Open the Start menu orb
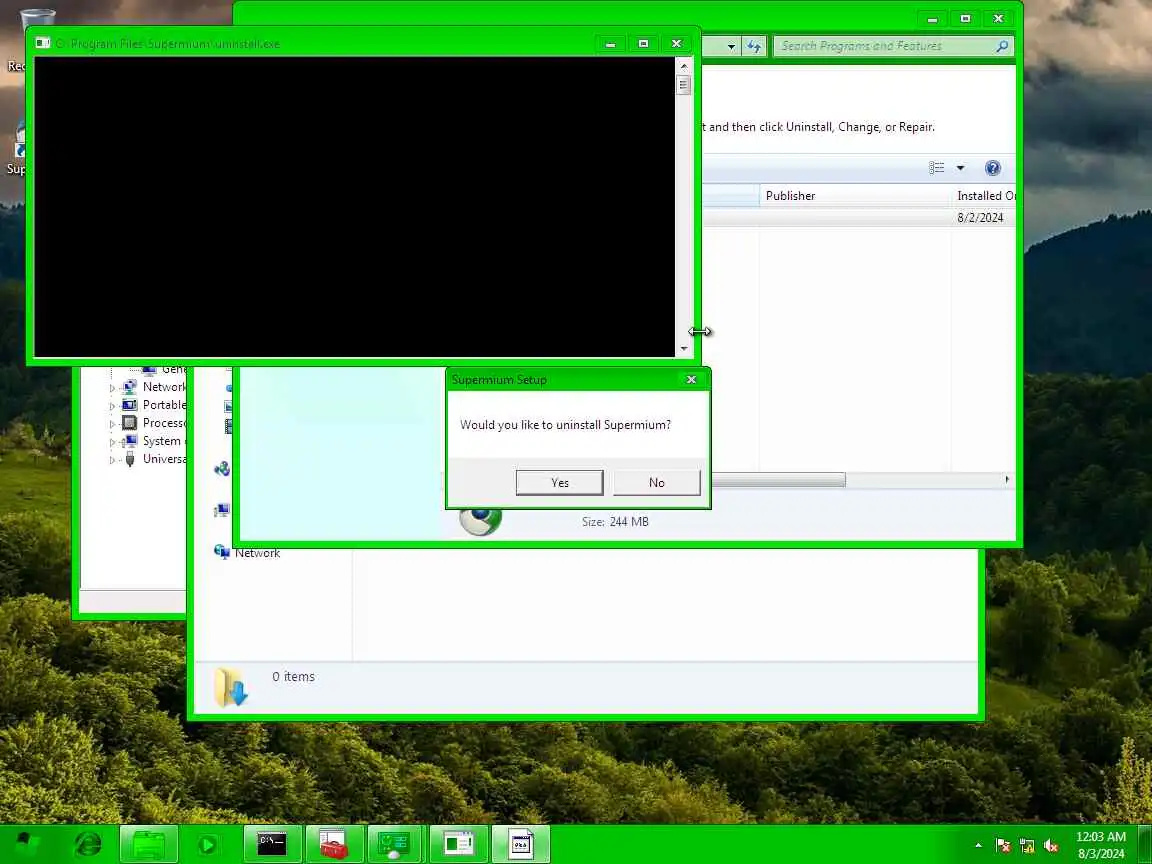1152x864 pixels. (28, 844)
